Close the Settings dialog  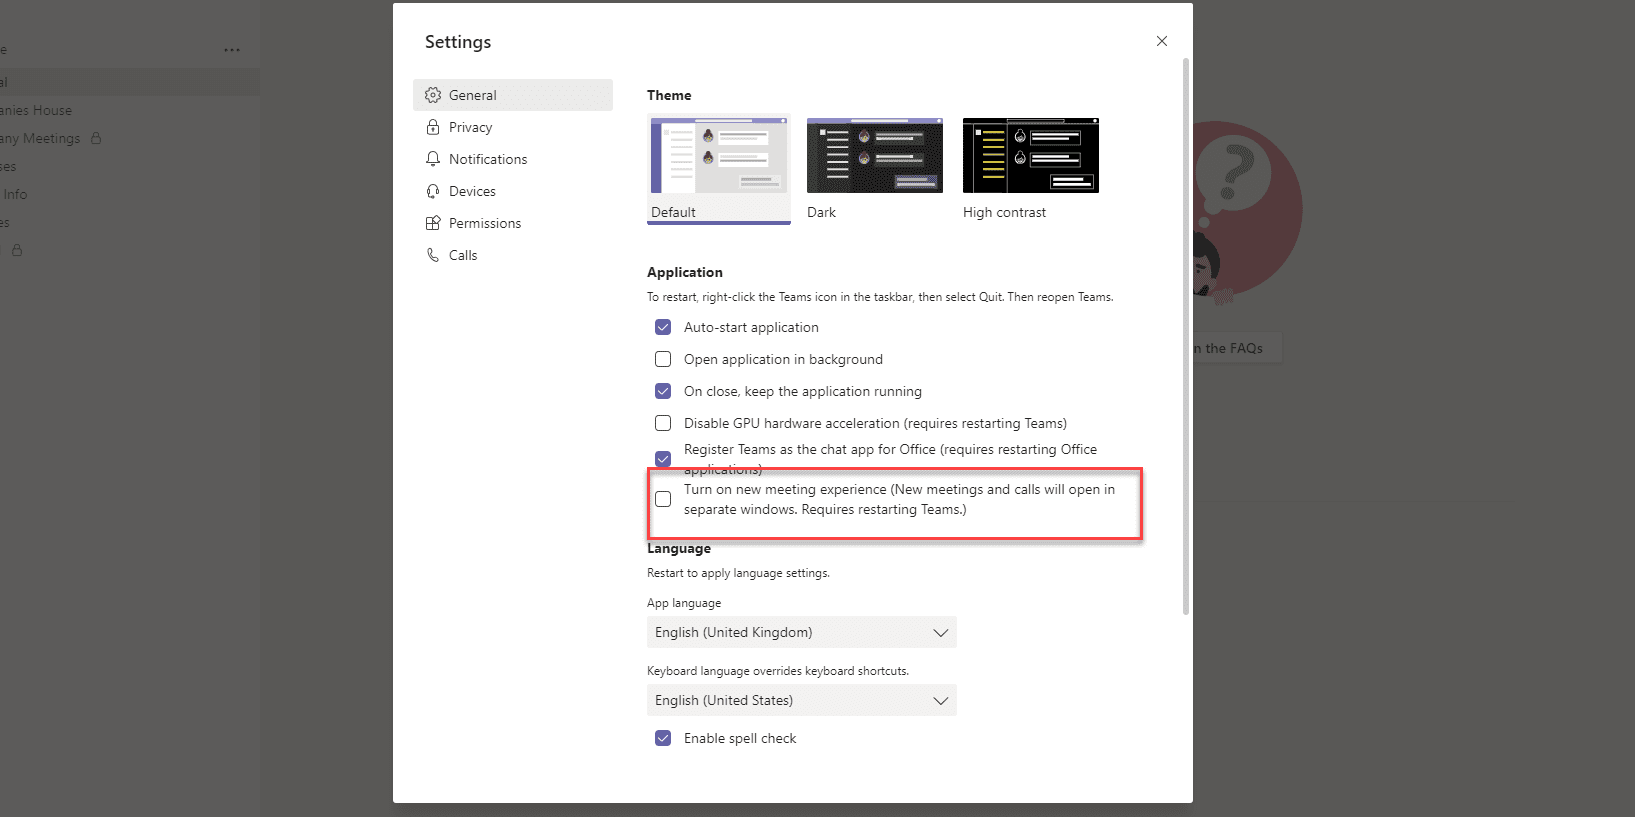coord(1162,41)
